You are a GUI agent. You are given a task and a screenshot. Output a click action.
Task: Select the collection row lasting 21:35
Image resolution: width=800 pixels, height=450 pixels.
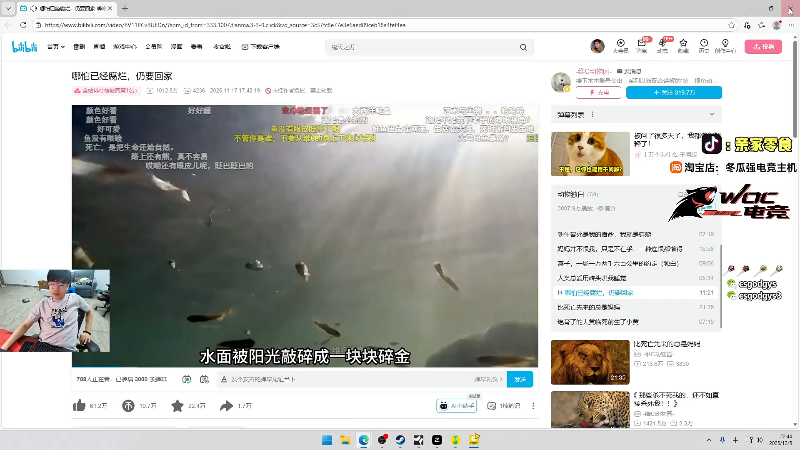(635, 307)
